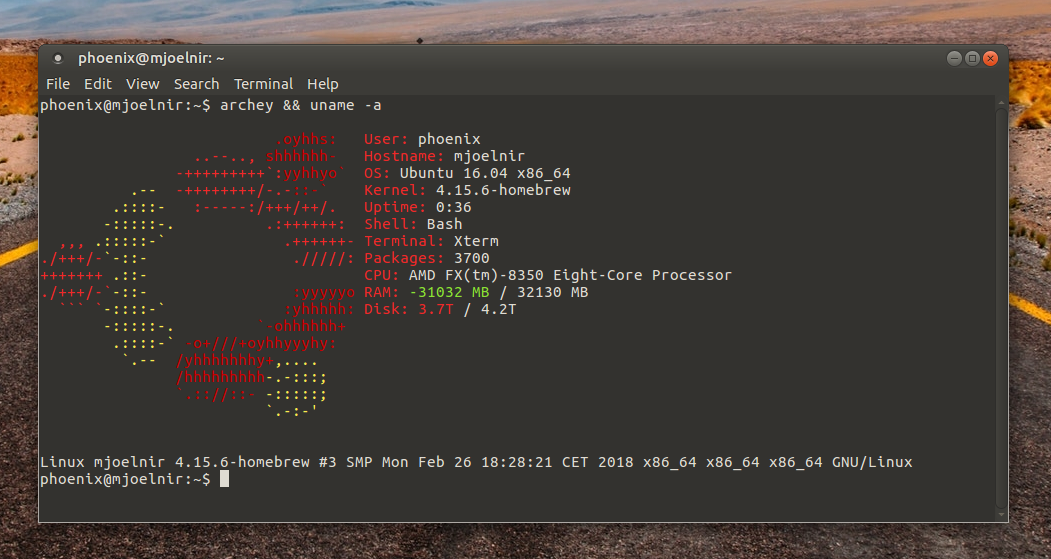The width and height of the screenshot is (1051, 559).
Task: Minimize the terminal window
Action: pos(954,58)
